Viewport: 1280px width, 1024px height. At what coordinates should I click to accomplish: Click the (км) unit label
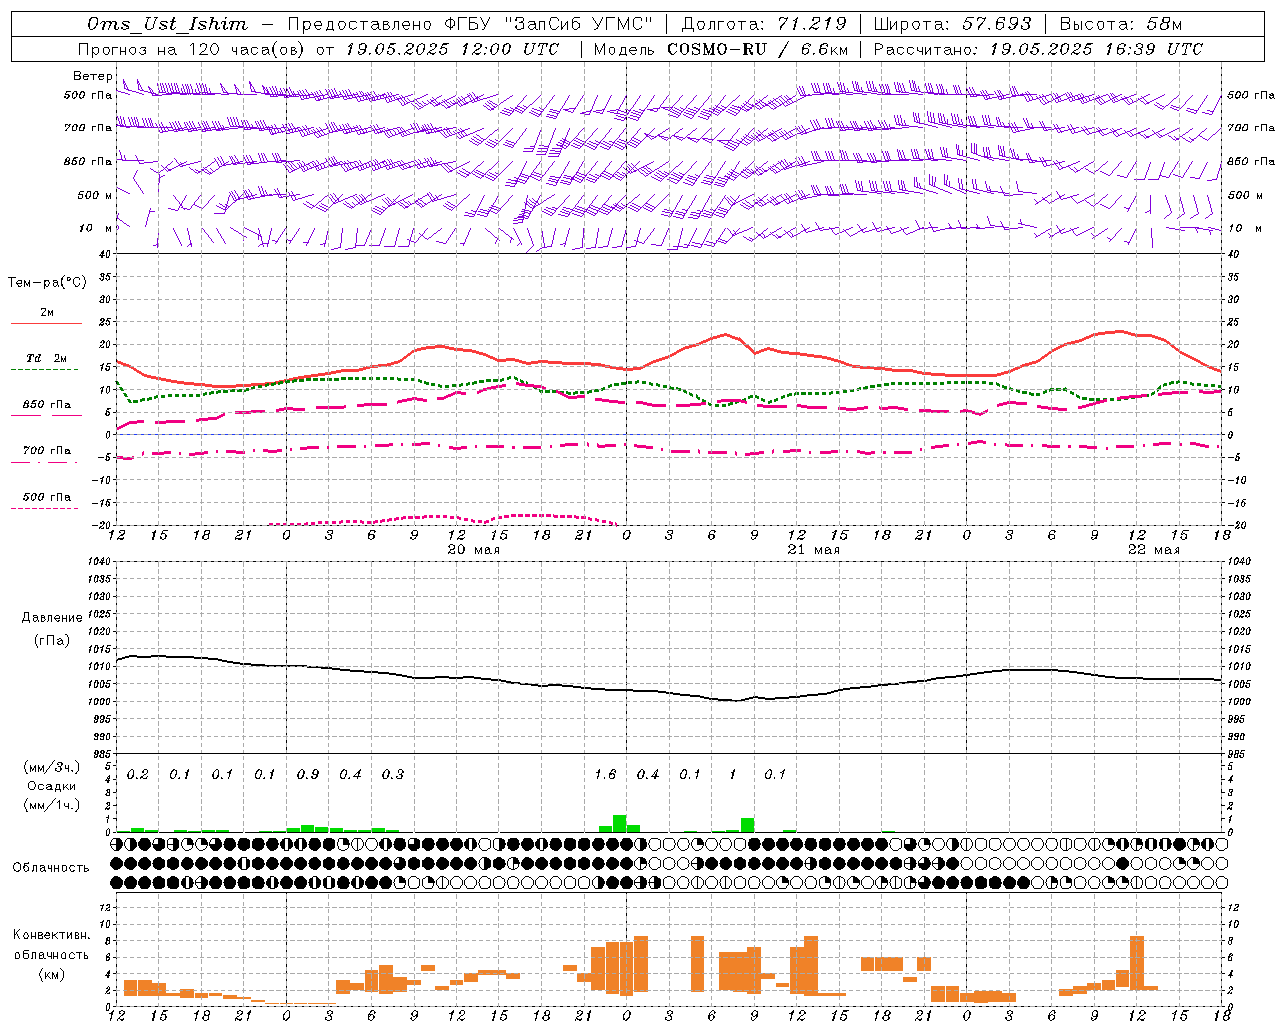(x=51, y=973)
